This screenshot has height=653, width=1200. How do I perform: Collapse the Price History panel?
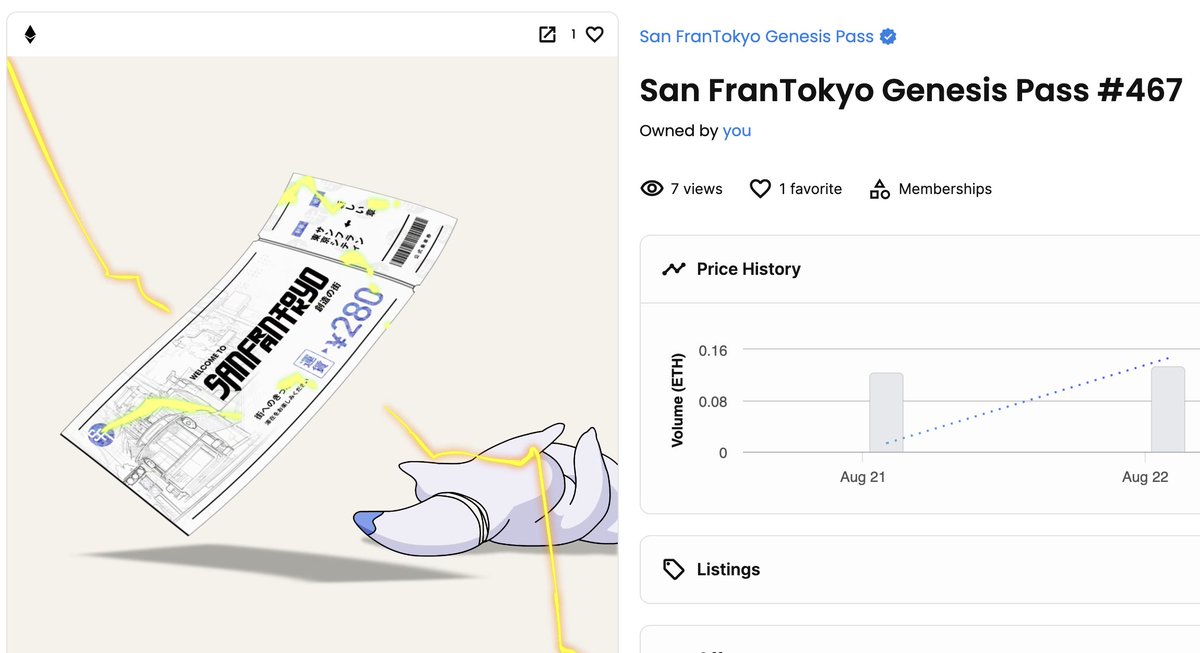919,269
